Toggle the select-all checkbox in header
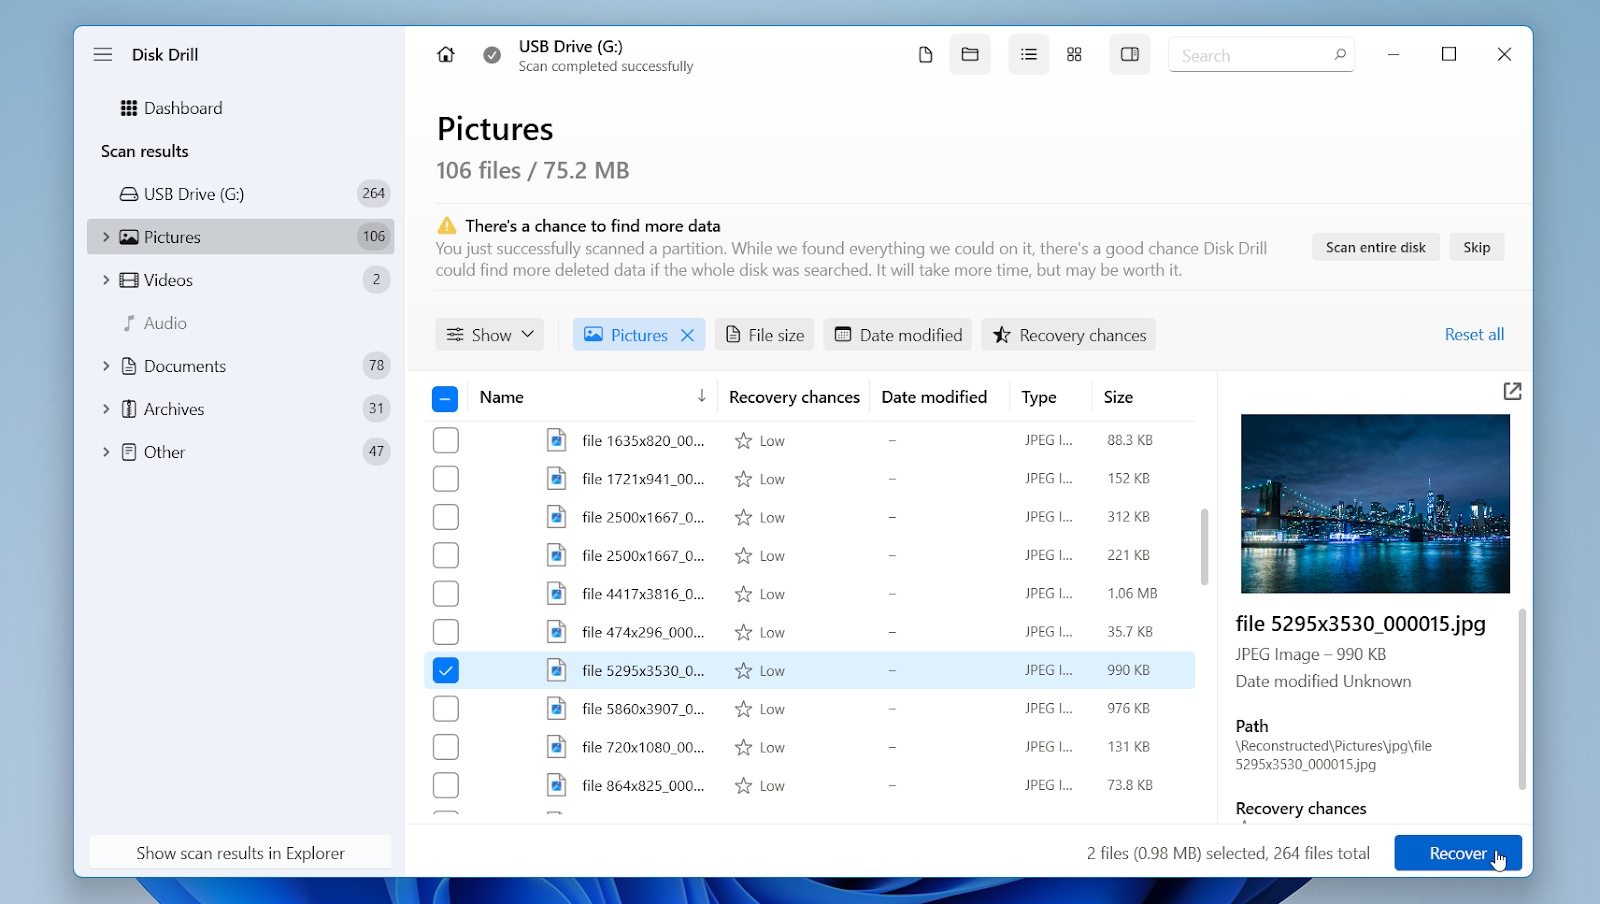Screen dimensions: 1600x904 (x=445, y=398)
